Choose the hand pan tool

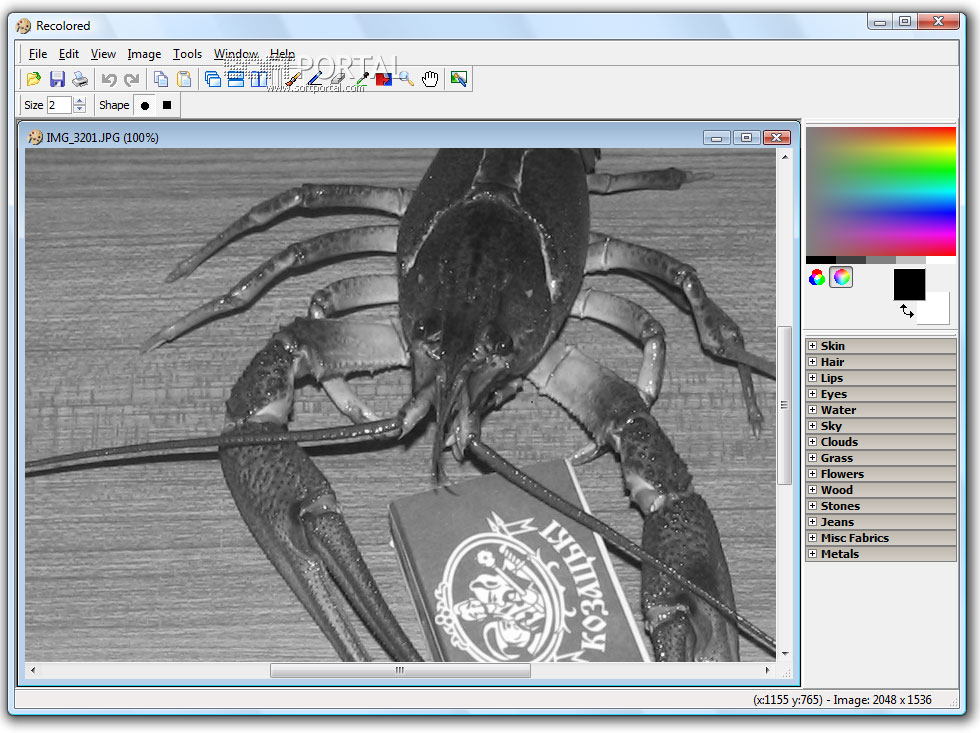point(430,79)
